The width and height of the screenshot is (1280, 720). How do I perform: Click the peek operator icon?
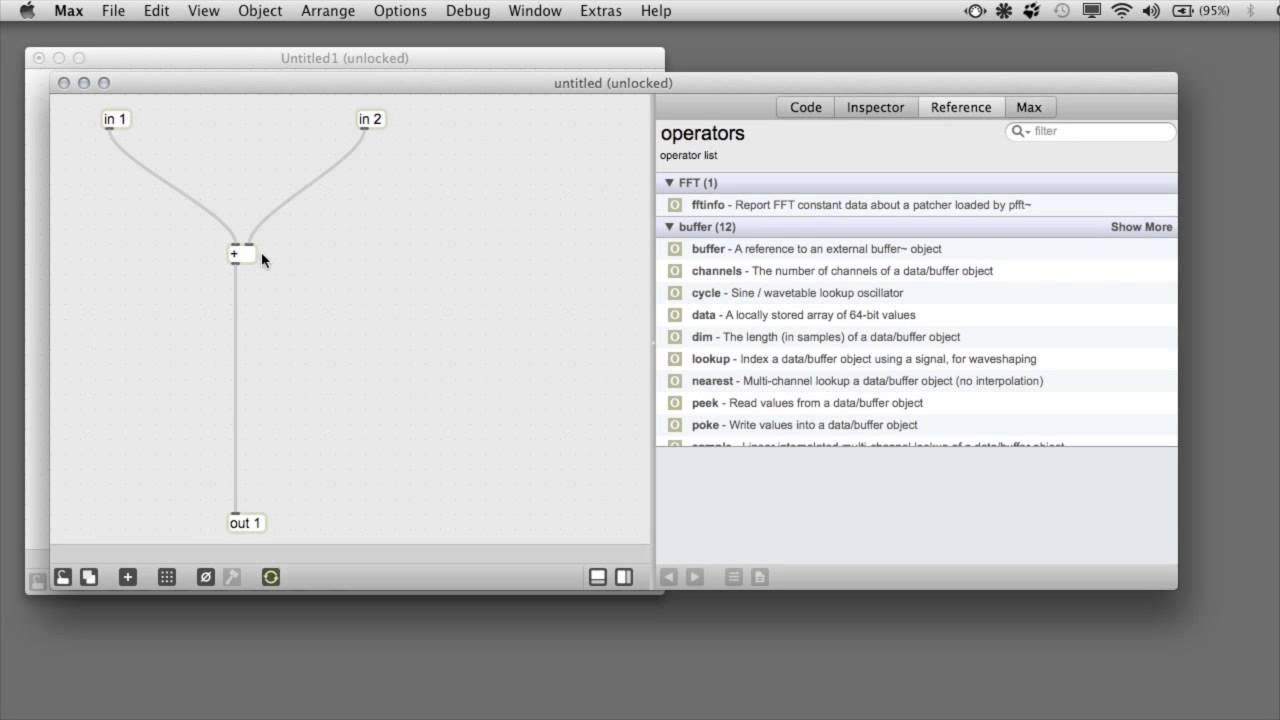click(675, 403)
